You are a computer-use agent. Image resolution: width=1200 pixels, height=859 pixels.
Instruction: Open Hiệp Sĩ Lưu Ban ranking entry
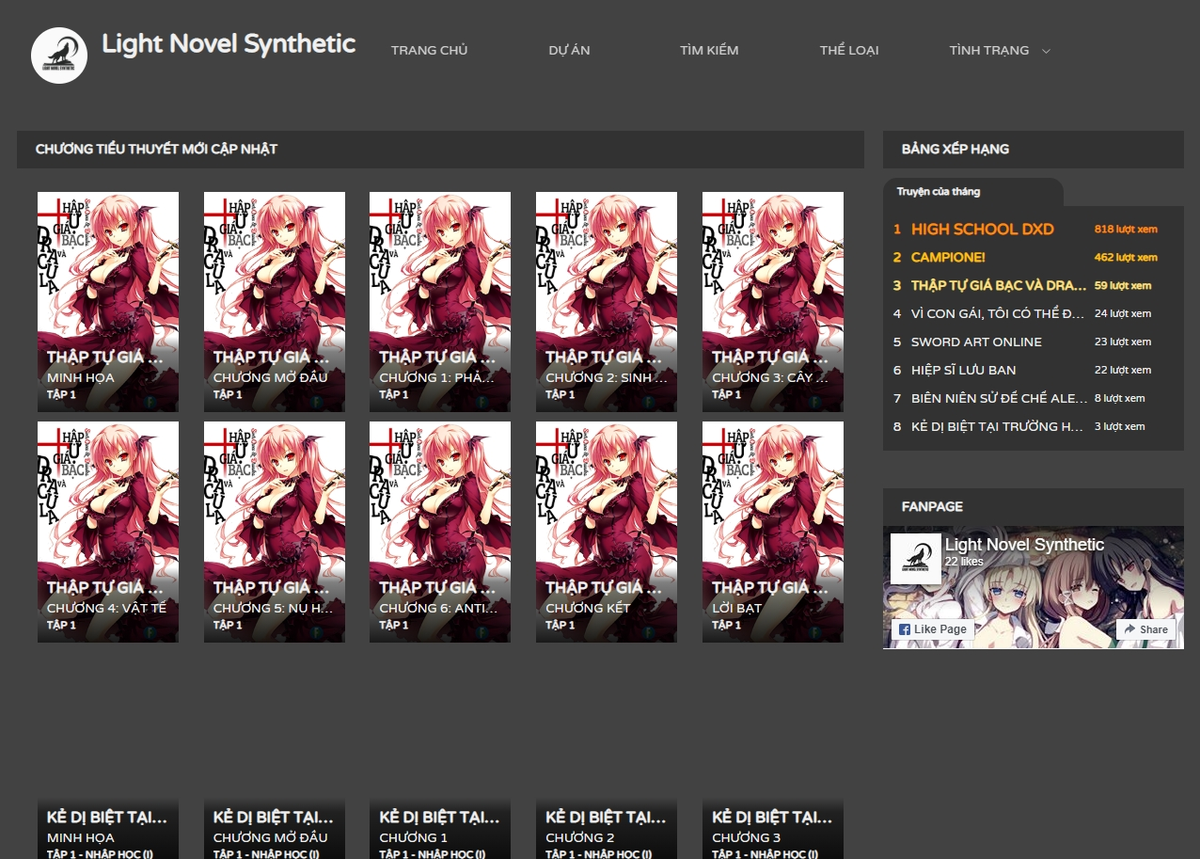[x=963, y=370]
